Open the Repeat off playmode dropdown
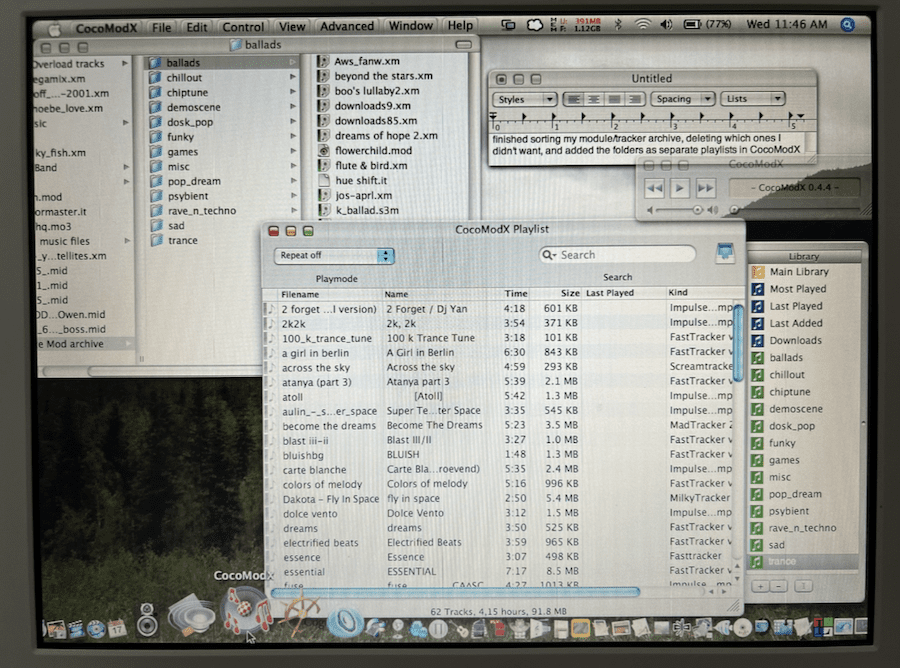This screenshot has width=900, height=668. pos(334,255)
